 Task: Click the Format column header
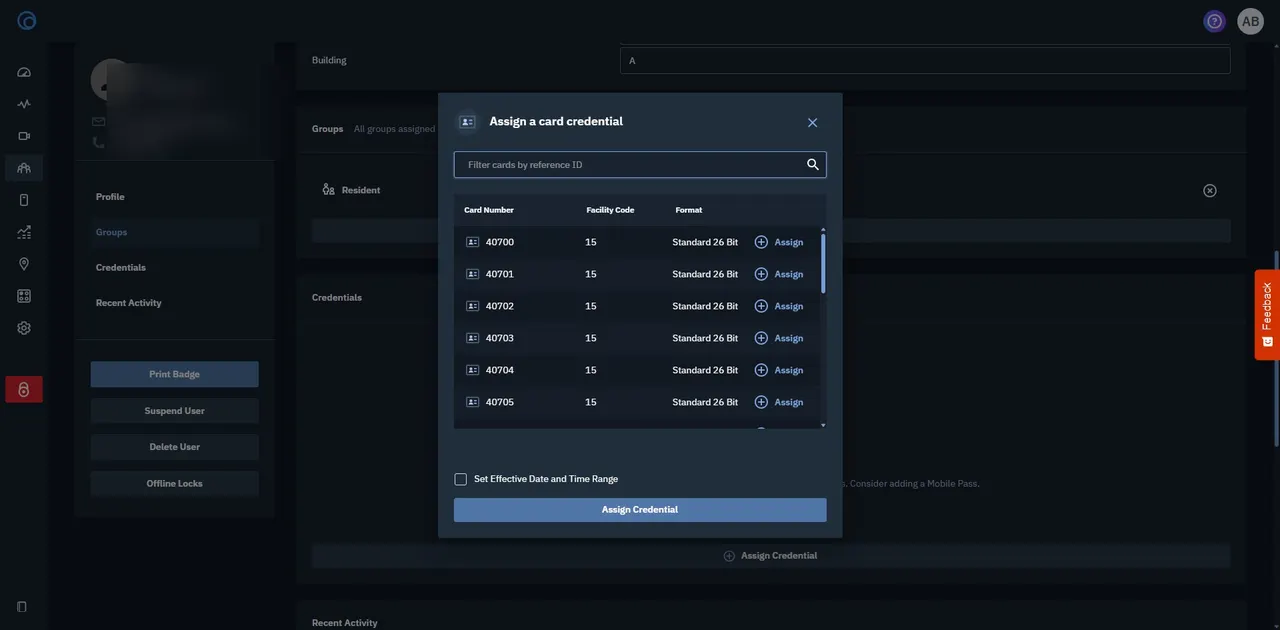pos(689,210)
